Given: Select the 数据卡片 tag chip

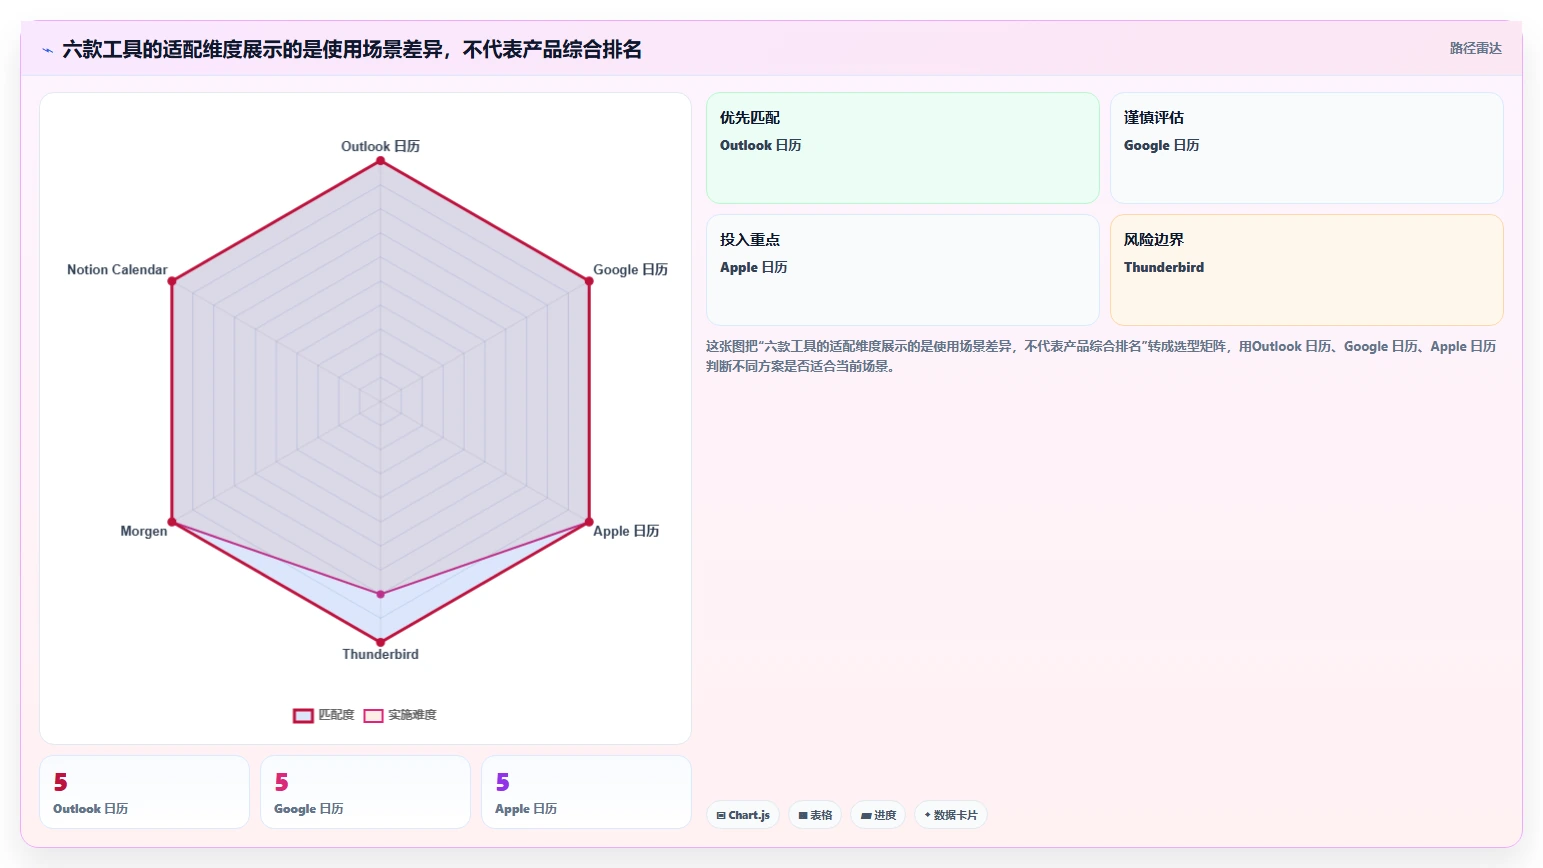Looking at the screenshot, I should [x=950, y=815].
